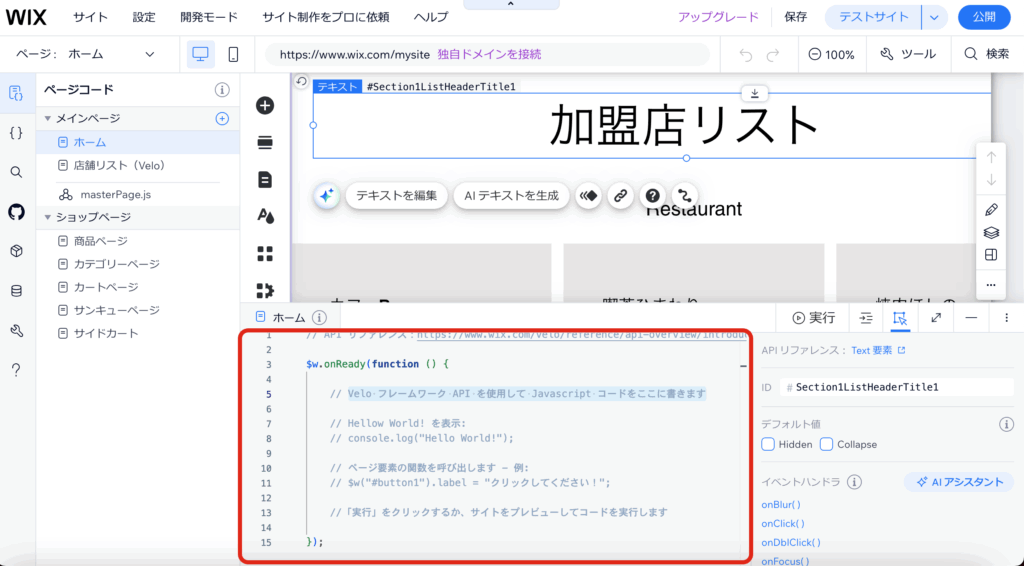Open the Site Design droplet icon

265,216
